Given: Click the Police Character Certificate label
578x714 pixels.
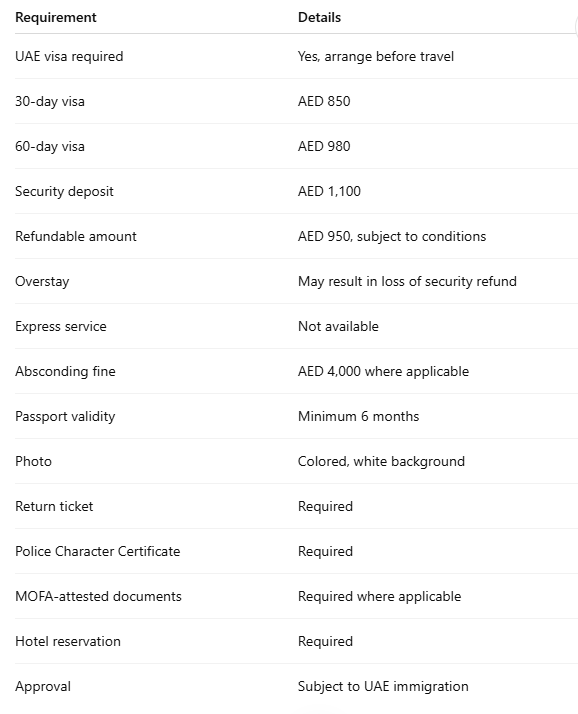Looking at the screenshot, I should click(98, 551).
